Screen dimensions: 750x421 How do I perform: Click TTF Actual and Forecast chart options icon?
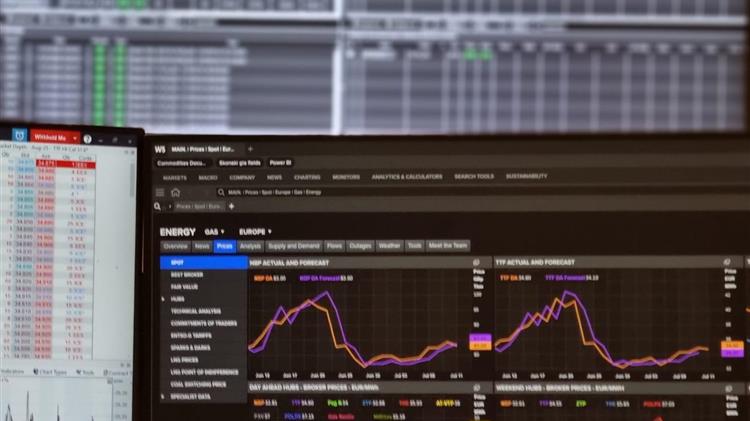point(725,263)
